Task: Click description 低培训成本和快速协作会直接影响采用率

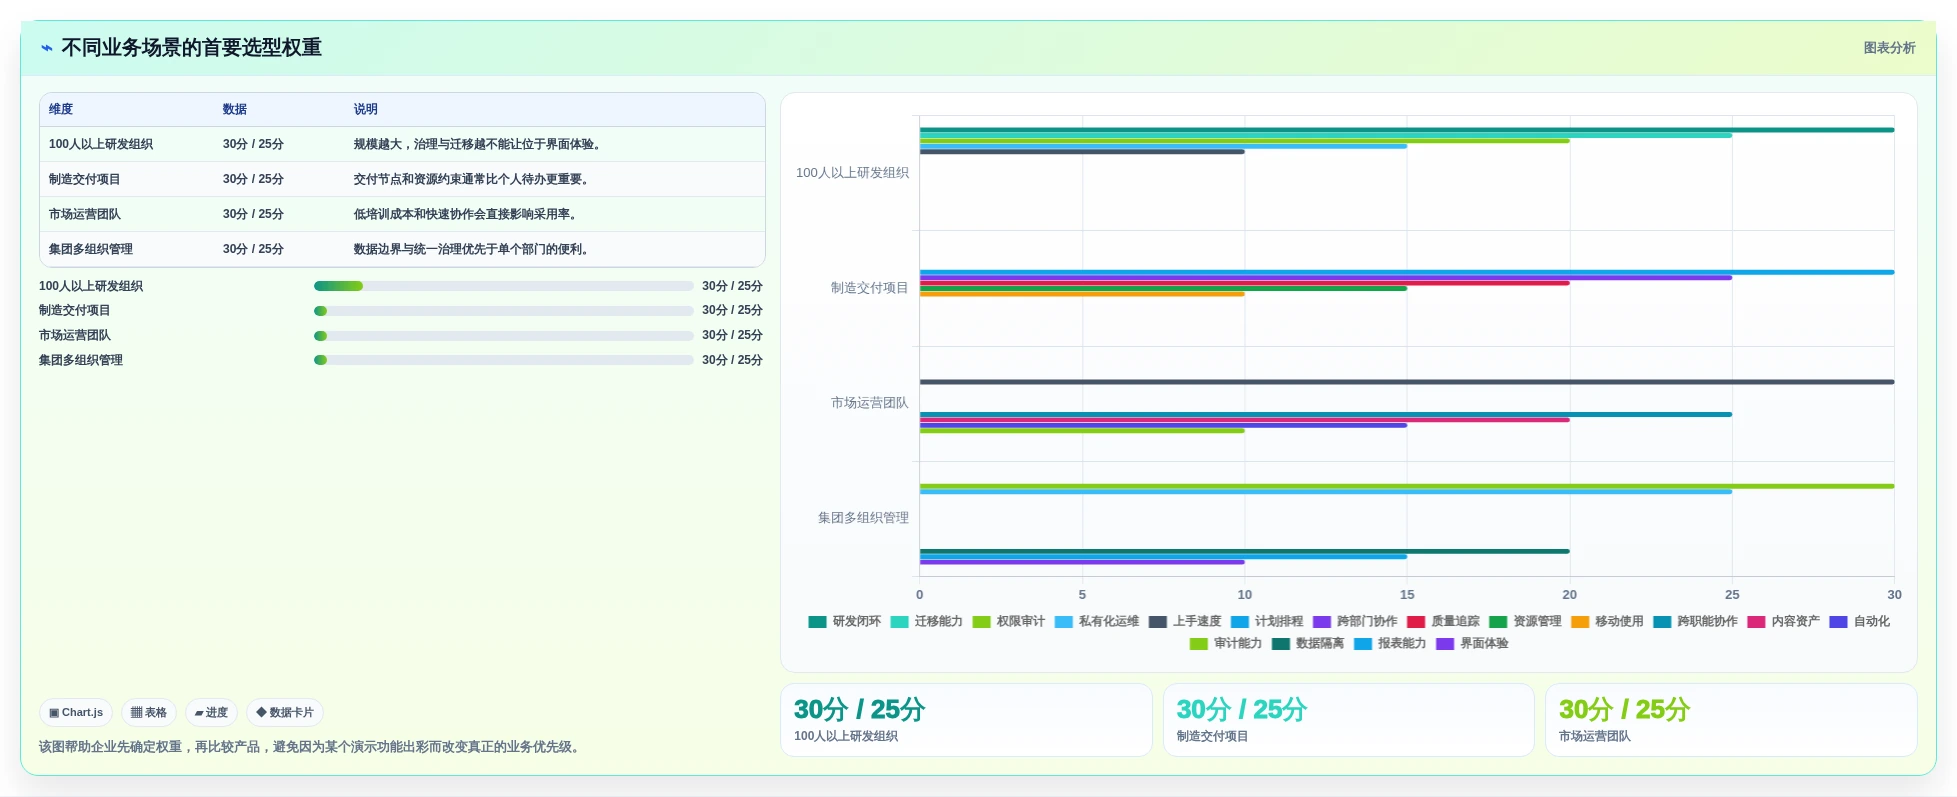Action: coord(466,214)
